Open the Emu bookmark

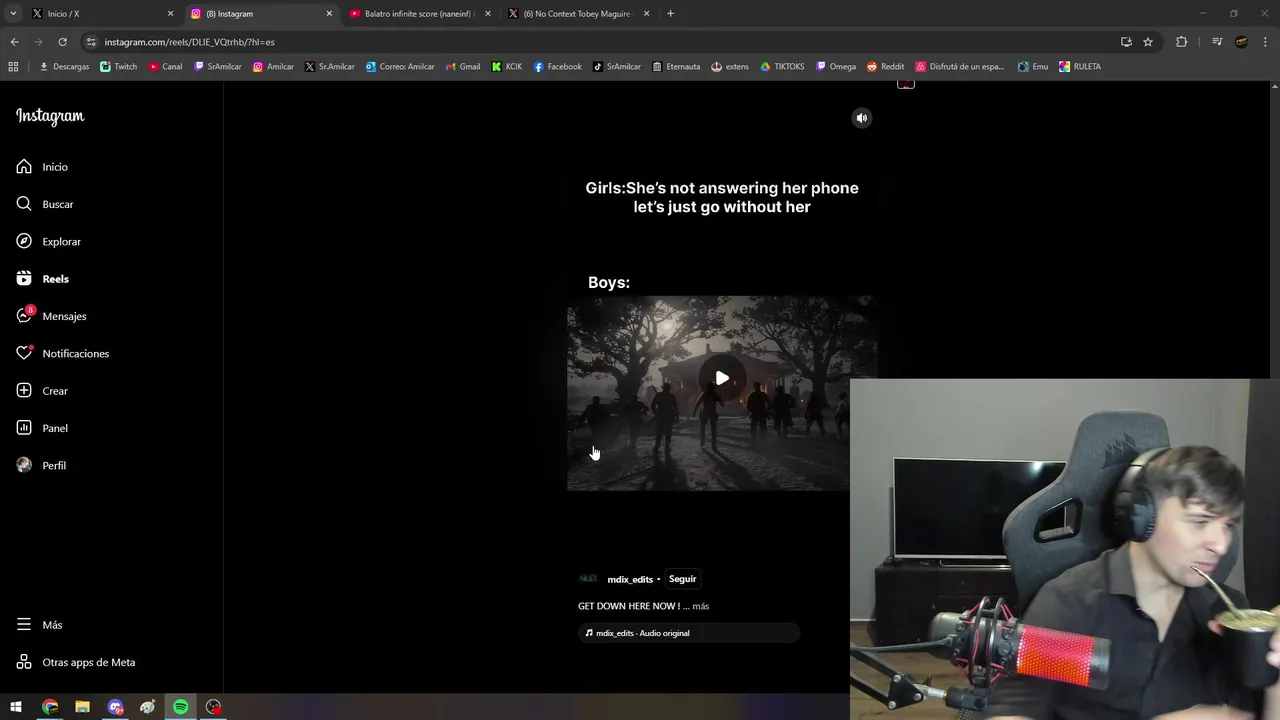pos(1033,67)
